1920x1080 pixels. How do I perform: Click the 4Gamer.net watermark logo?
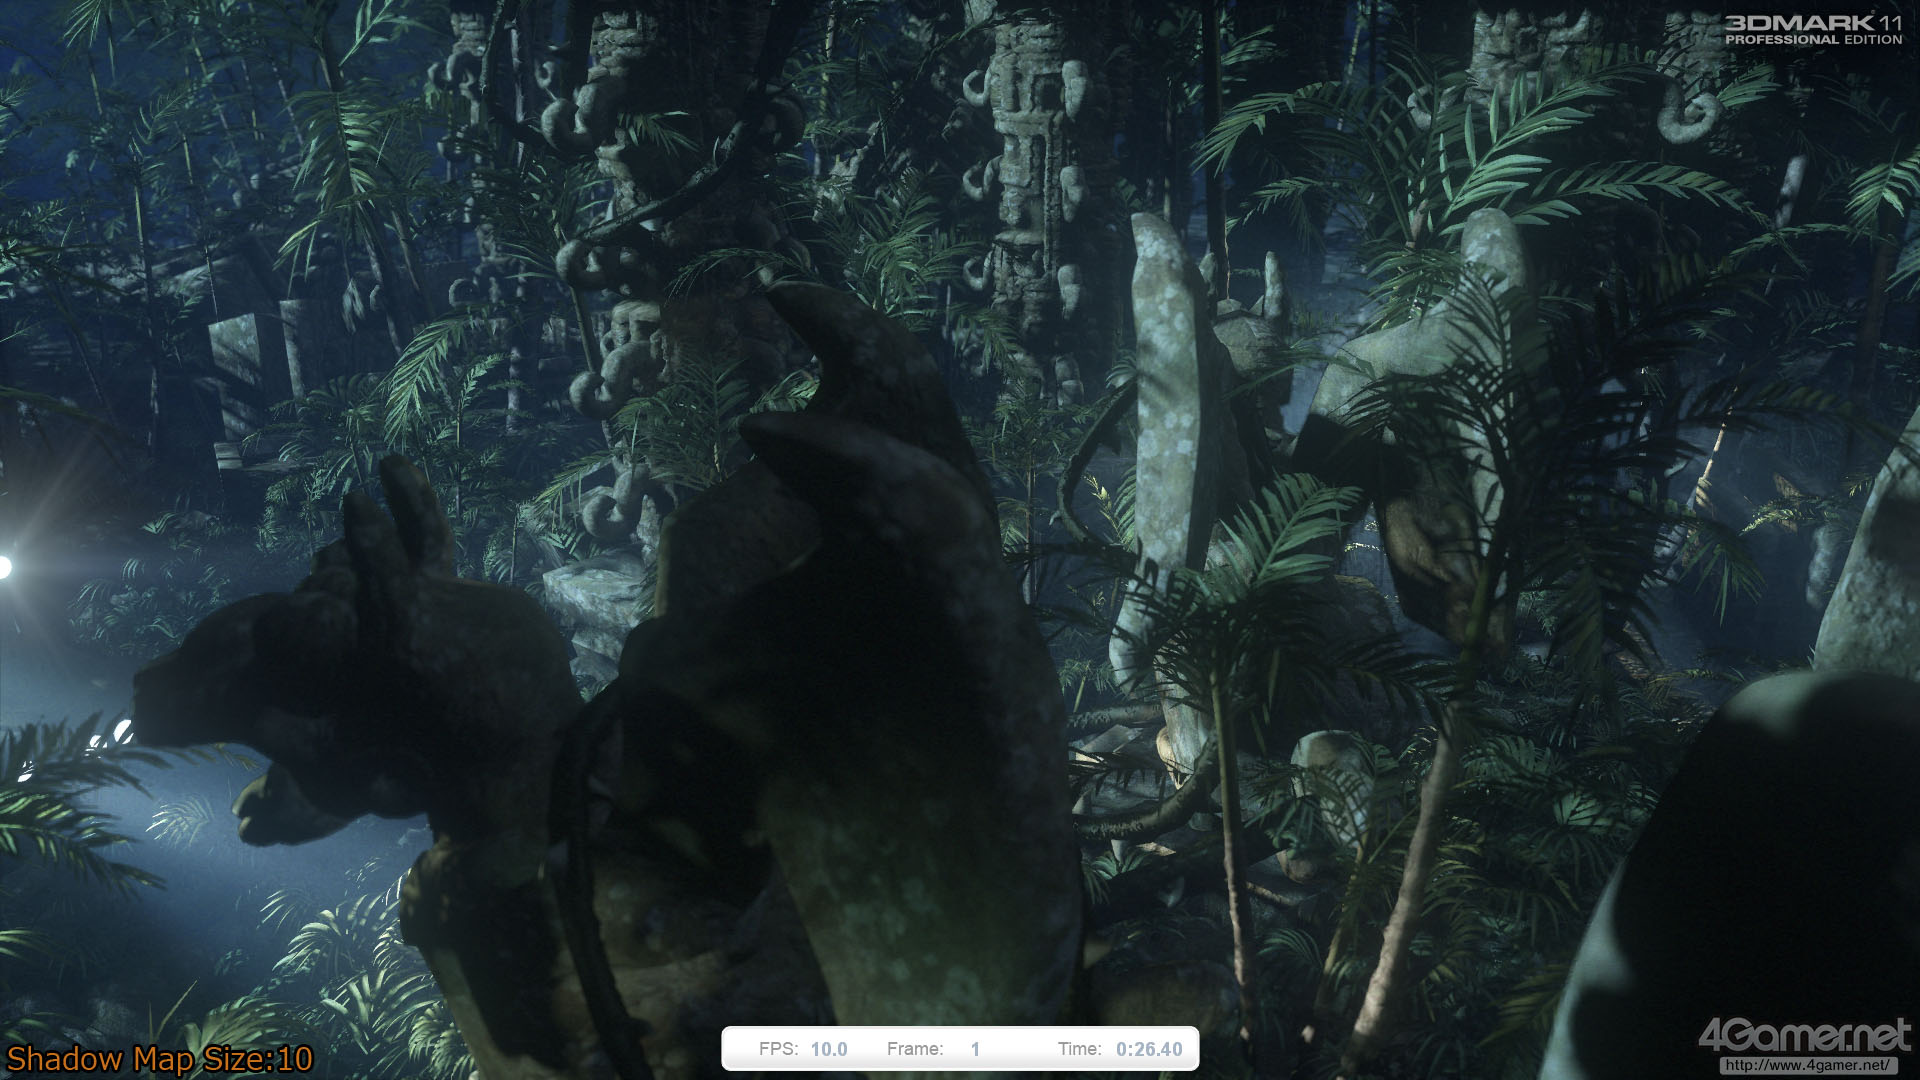[x=1804, y=1035]
